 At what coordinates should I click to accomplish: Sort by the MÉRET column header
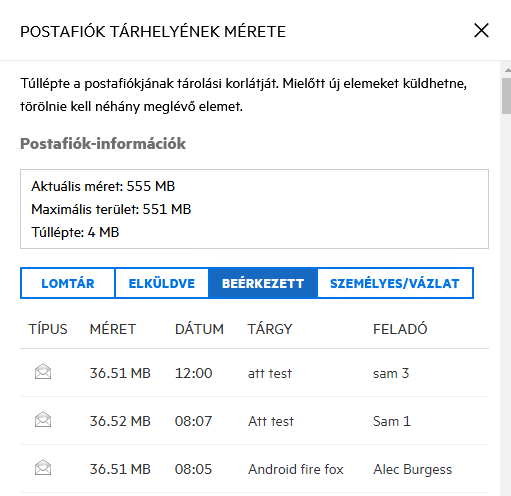click(x=113, y=329)
